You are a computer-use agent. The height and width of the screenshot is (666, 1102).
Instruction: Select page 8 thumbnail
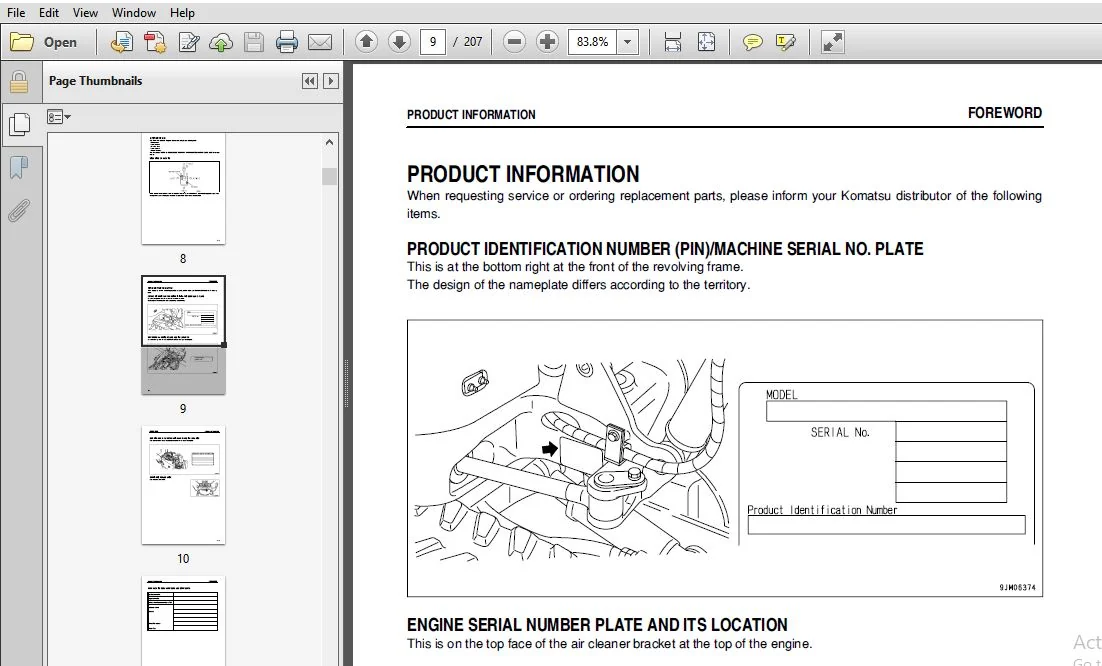[x=183, y=188]
